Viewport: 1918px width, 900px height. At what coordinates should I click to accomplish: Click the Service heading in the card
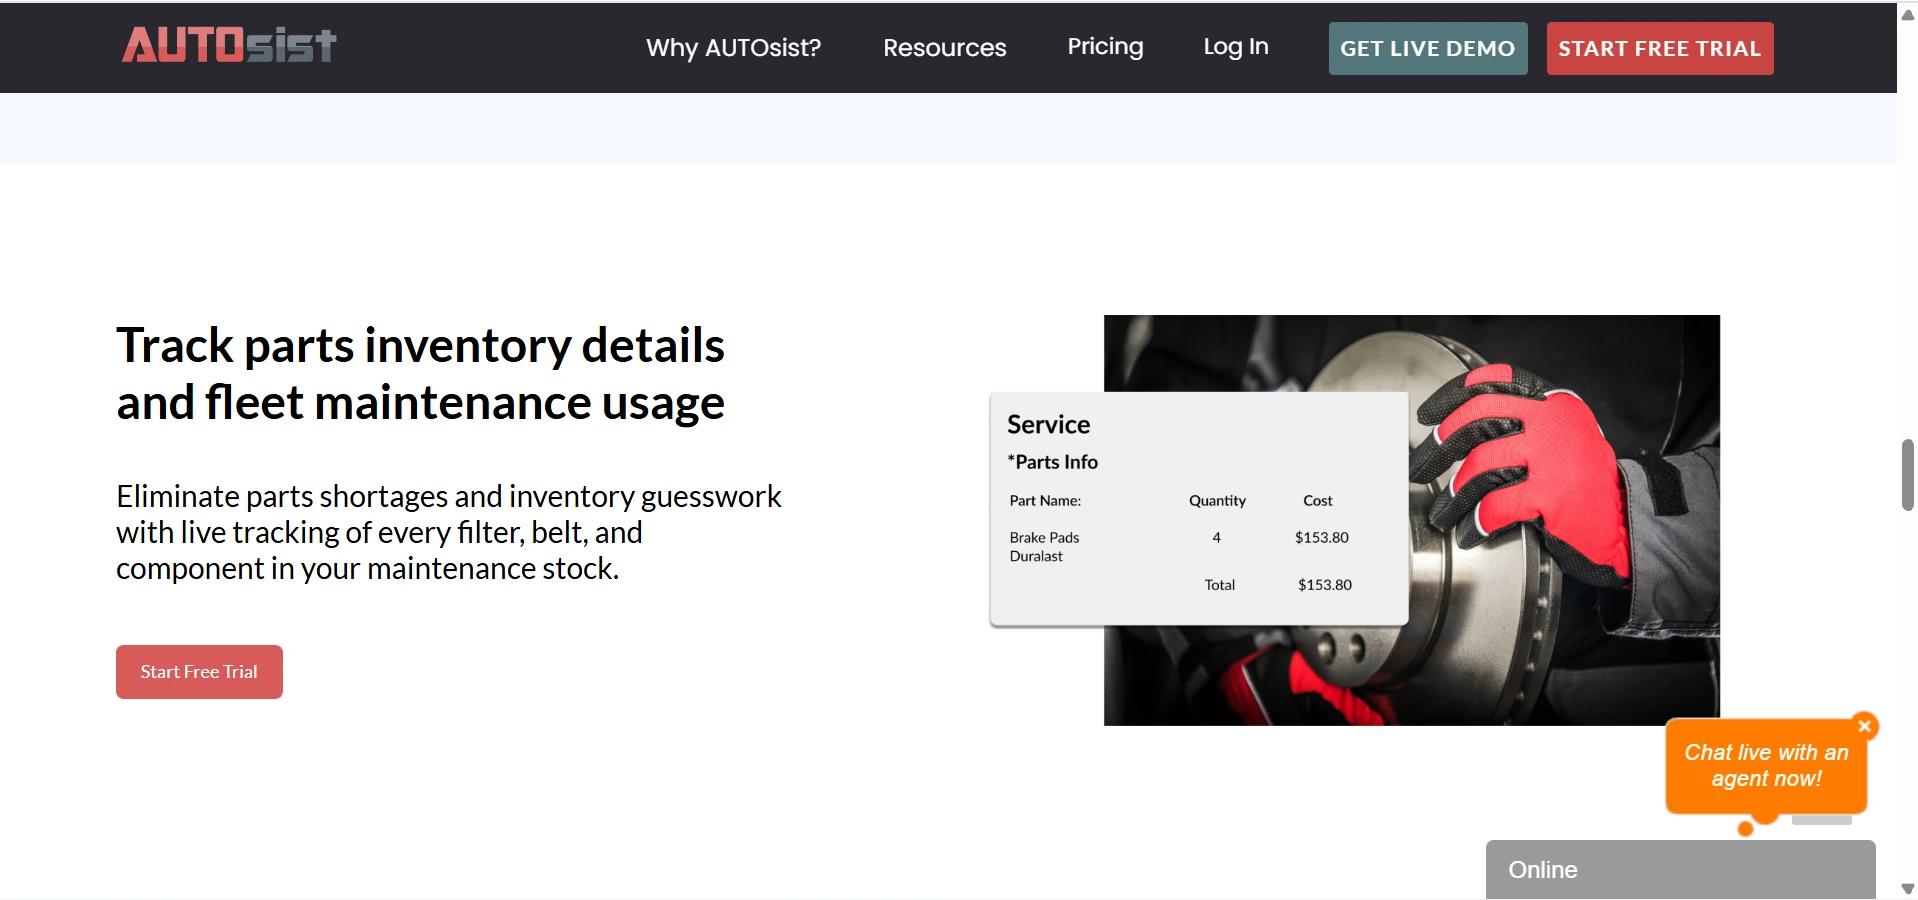1048,425
